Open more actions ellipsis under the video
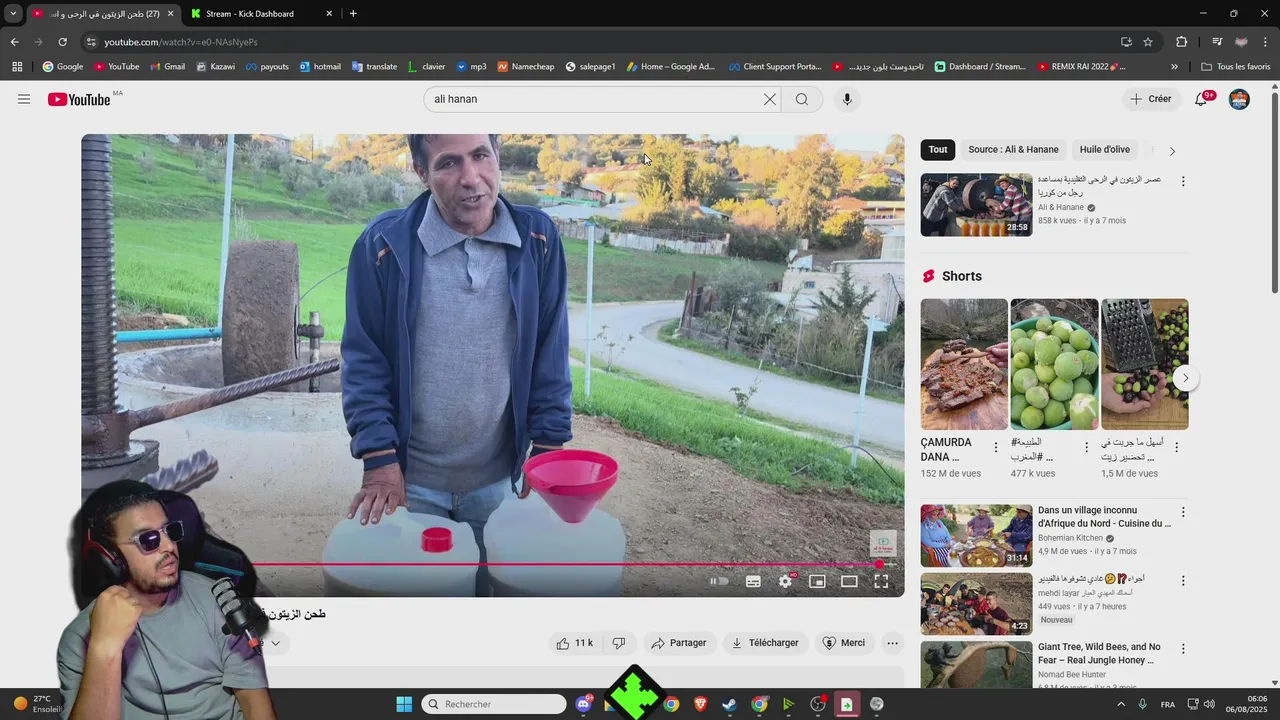This screenshot has width=1280, height=720. point(893,643)
